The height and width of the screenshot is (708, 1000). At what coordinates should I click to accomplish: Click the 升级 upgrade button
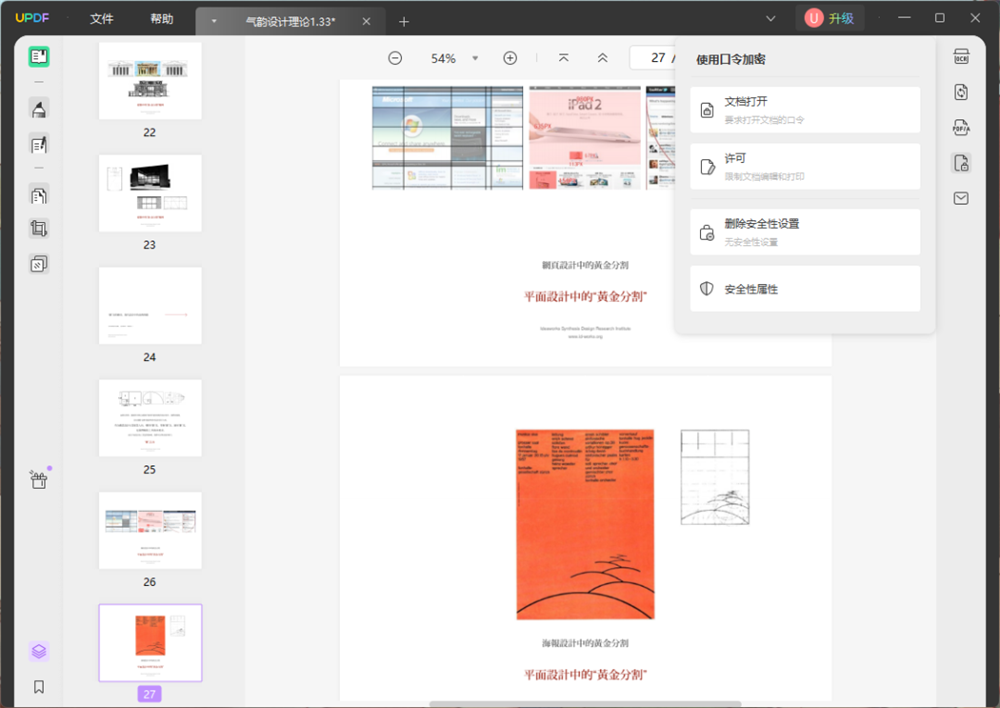click(830, 18)
